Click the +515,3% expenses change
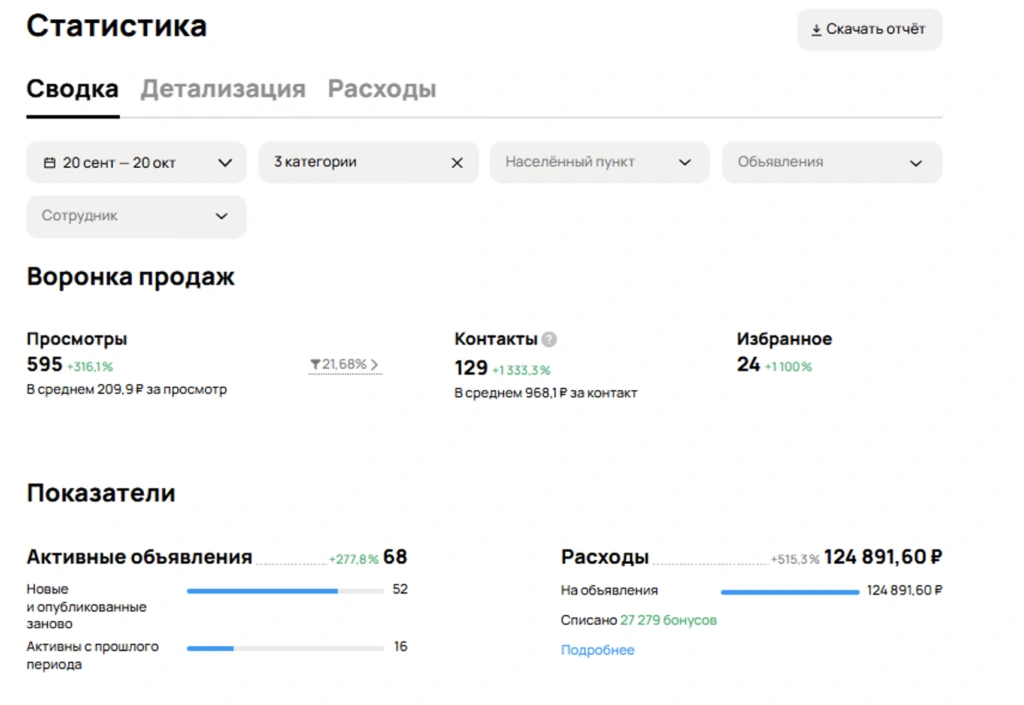Viewport: 1024px width, 705px height. pos(795,559)
